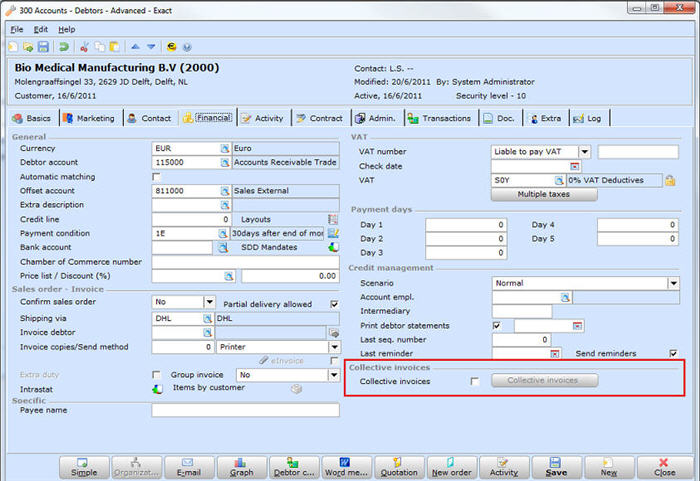
Task: Open Extra description lookup icon
Action: (x=225, y=205)
